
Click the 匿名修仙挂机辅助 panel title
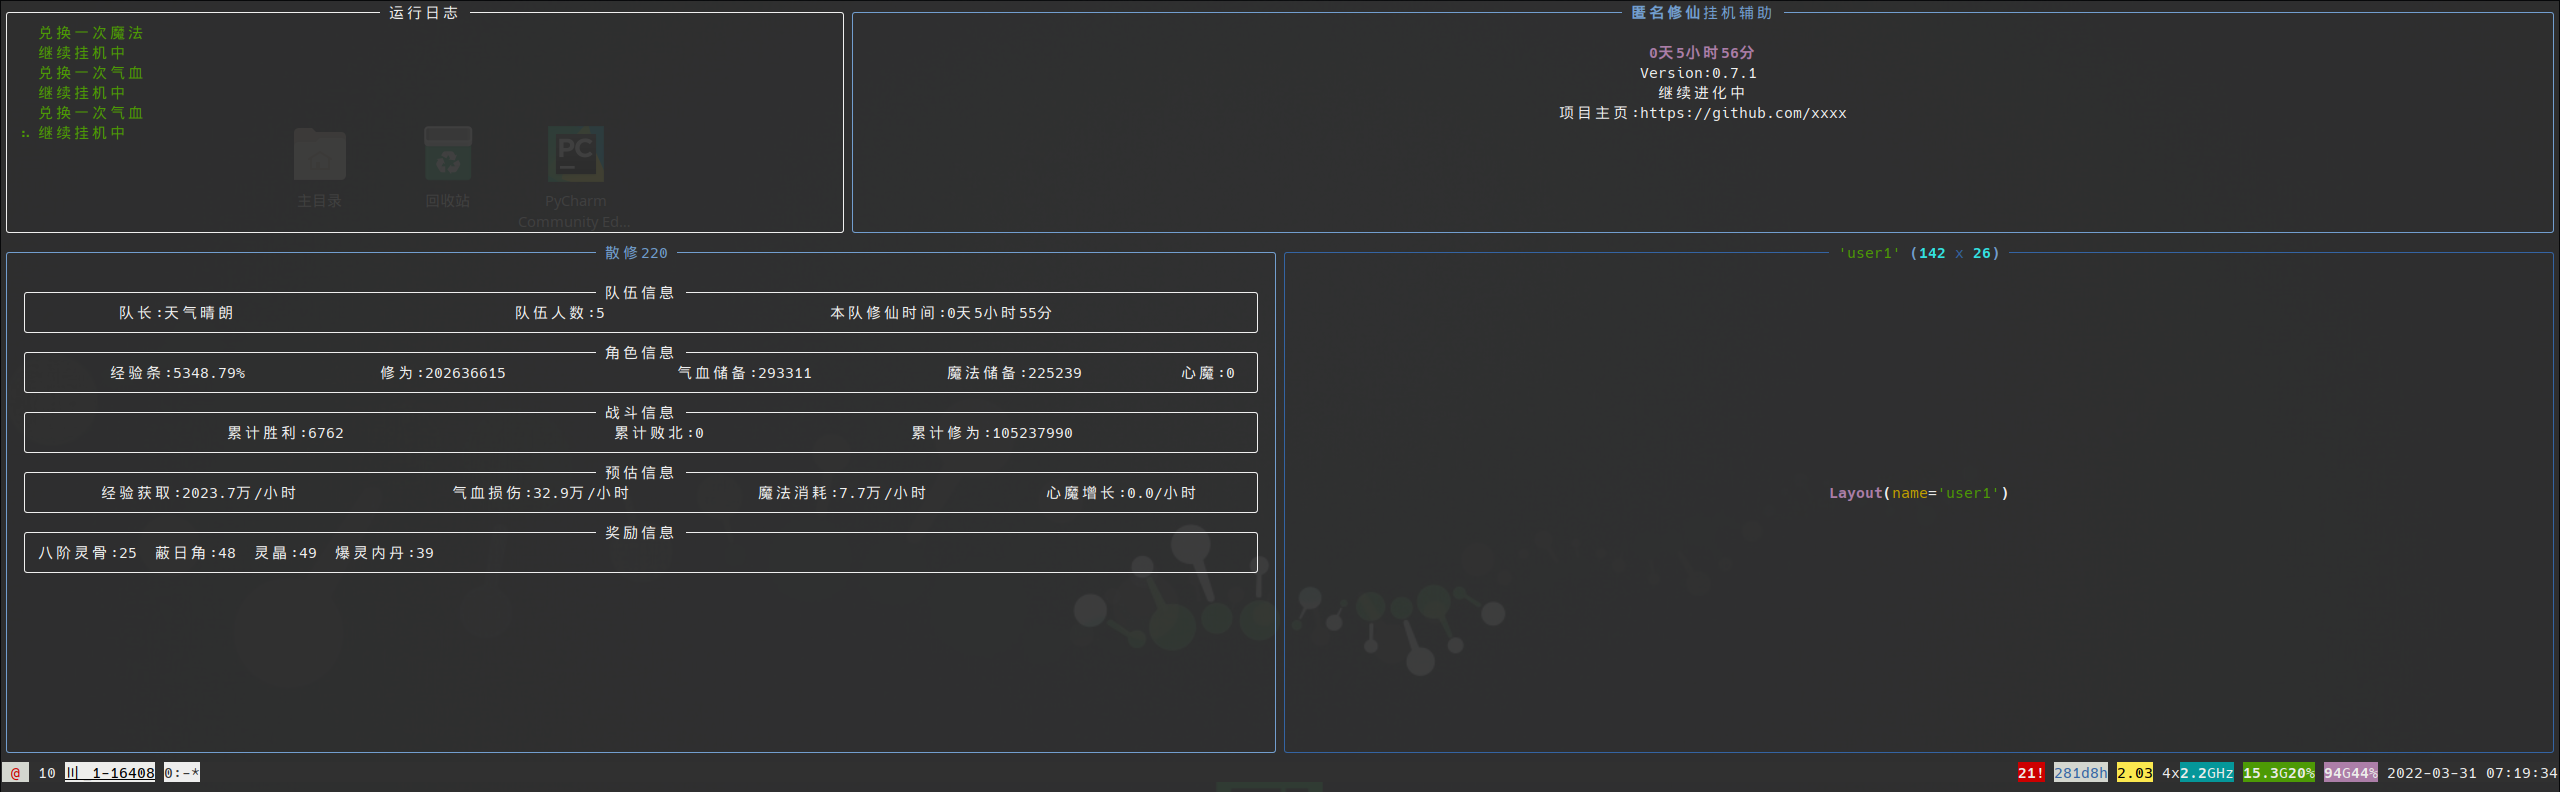click(x=1702, y=13)
